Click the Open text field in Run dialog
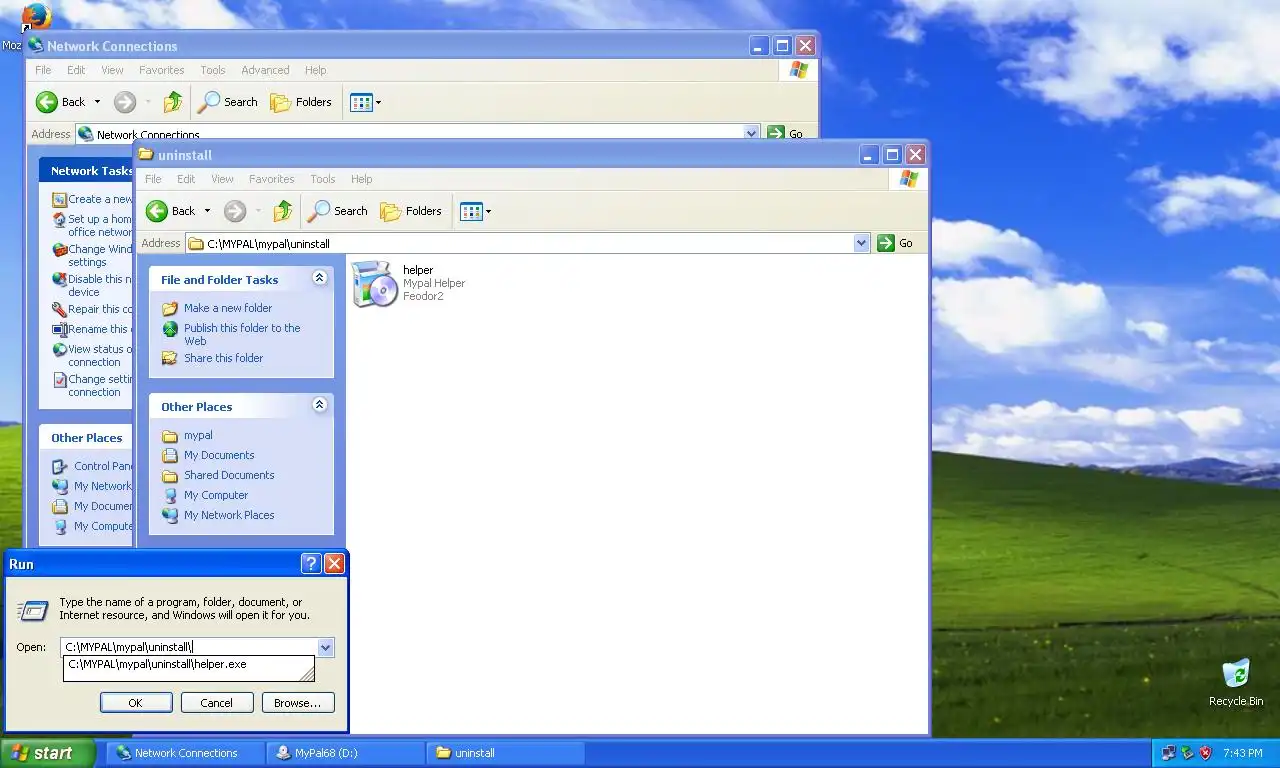Screen dimensions: 1280x768 (x=189, y=647)
